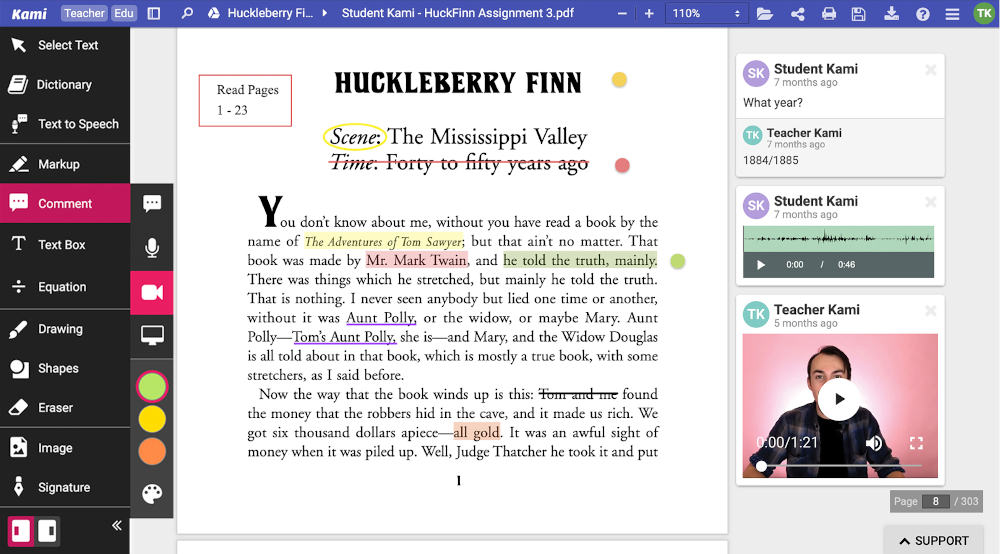Click the file name HuckFinn Assignment 3.pdf
The image size is (1000, 554).
(457, 13)
